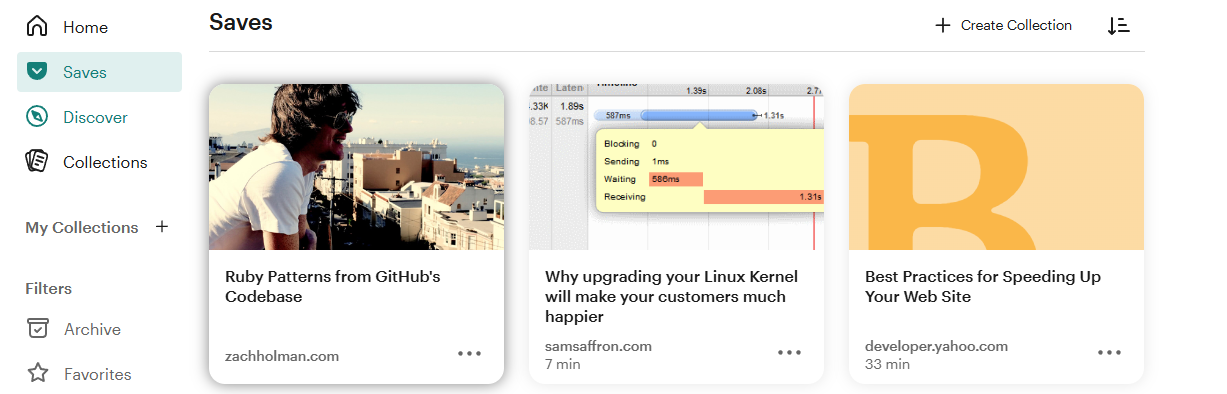1227x394 pixels.
Task: Open the 'Why upgrading your Linux Kernel' article
Action: (x=671, y=296)
